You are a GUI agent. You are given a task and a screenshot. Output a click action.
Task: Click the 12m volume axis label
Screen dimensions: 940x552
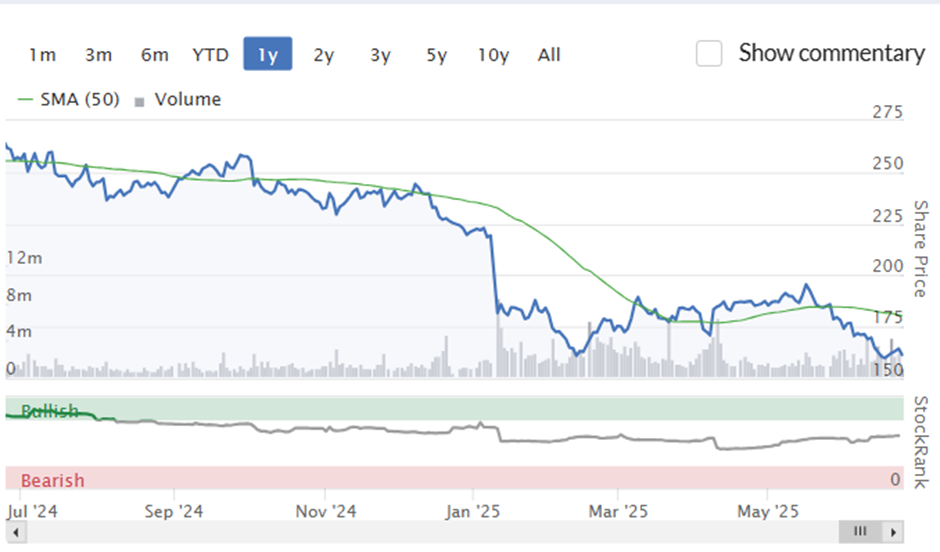[x=24, y=258]
